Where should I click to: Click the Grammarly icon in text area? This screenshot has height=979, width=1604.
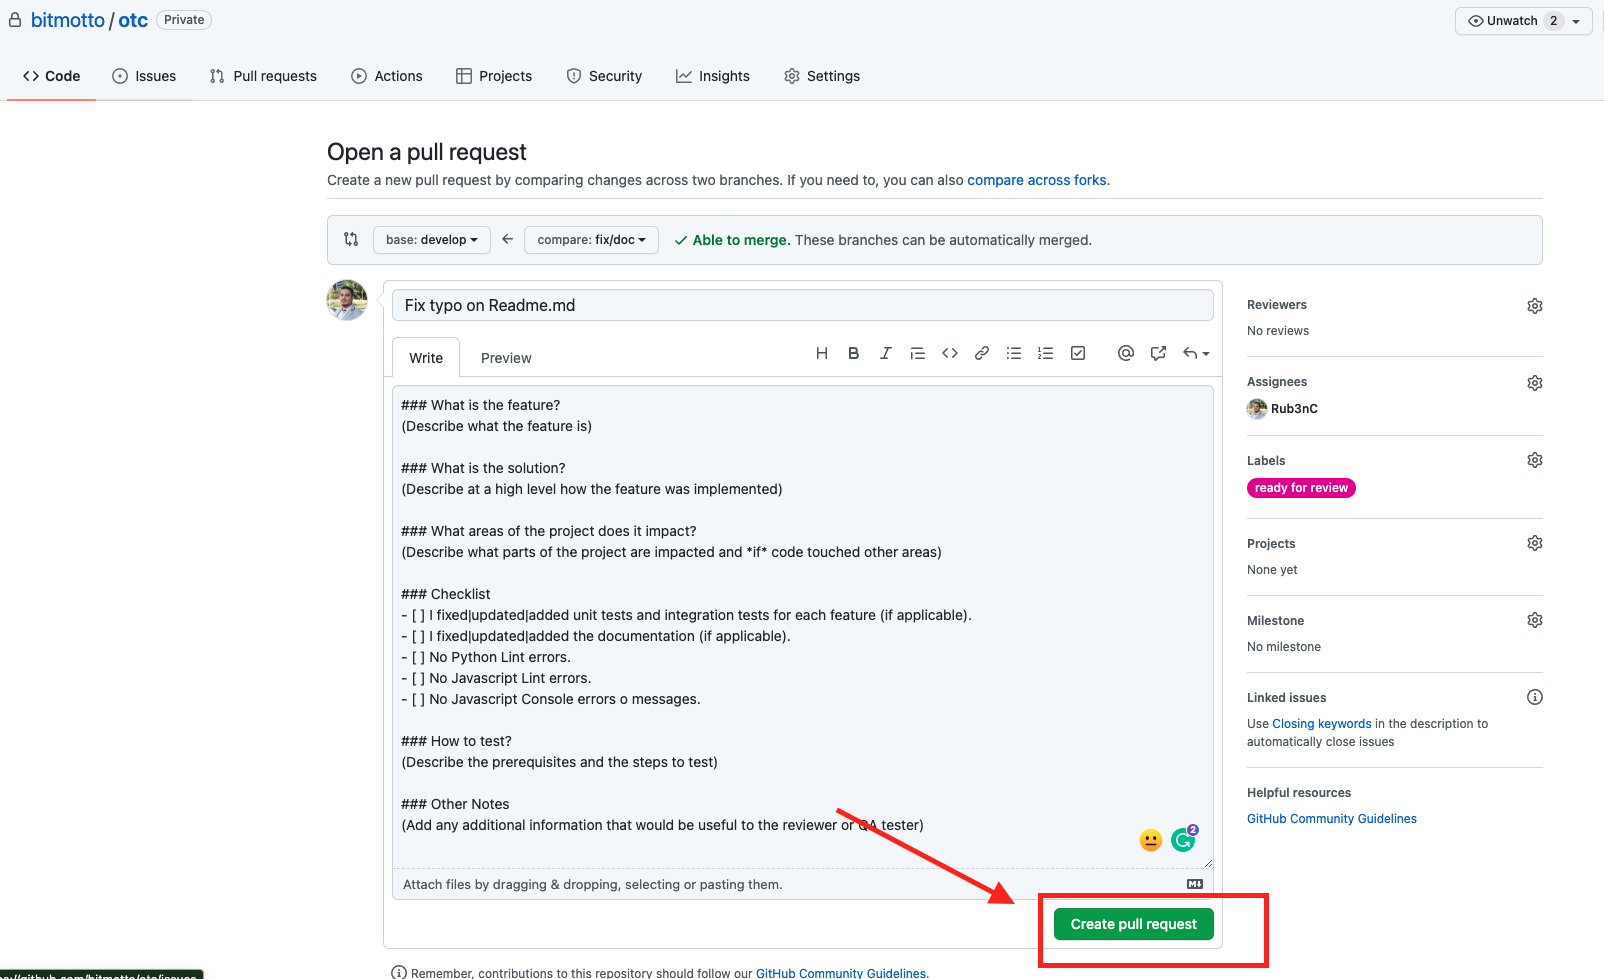pyautogui.click(x=1184, y=840)
